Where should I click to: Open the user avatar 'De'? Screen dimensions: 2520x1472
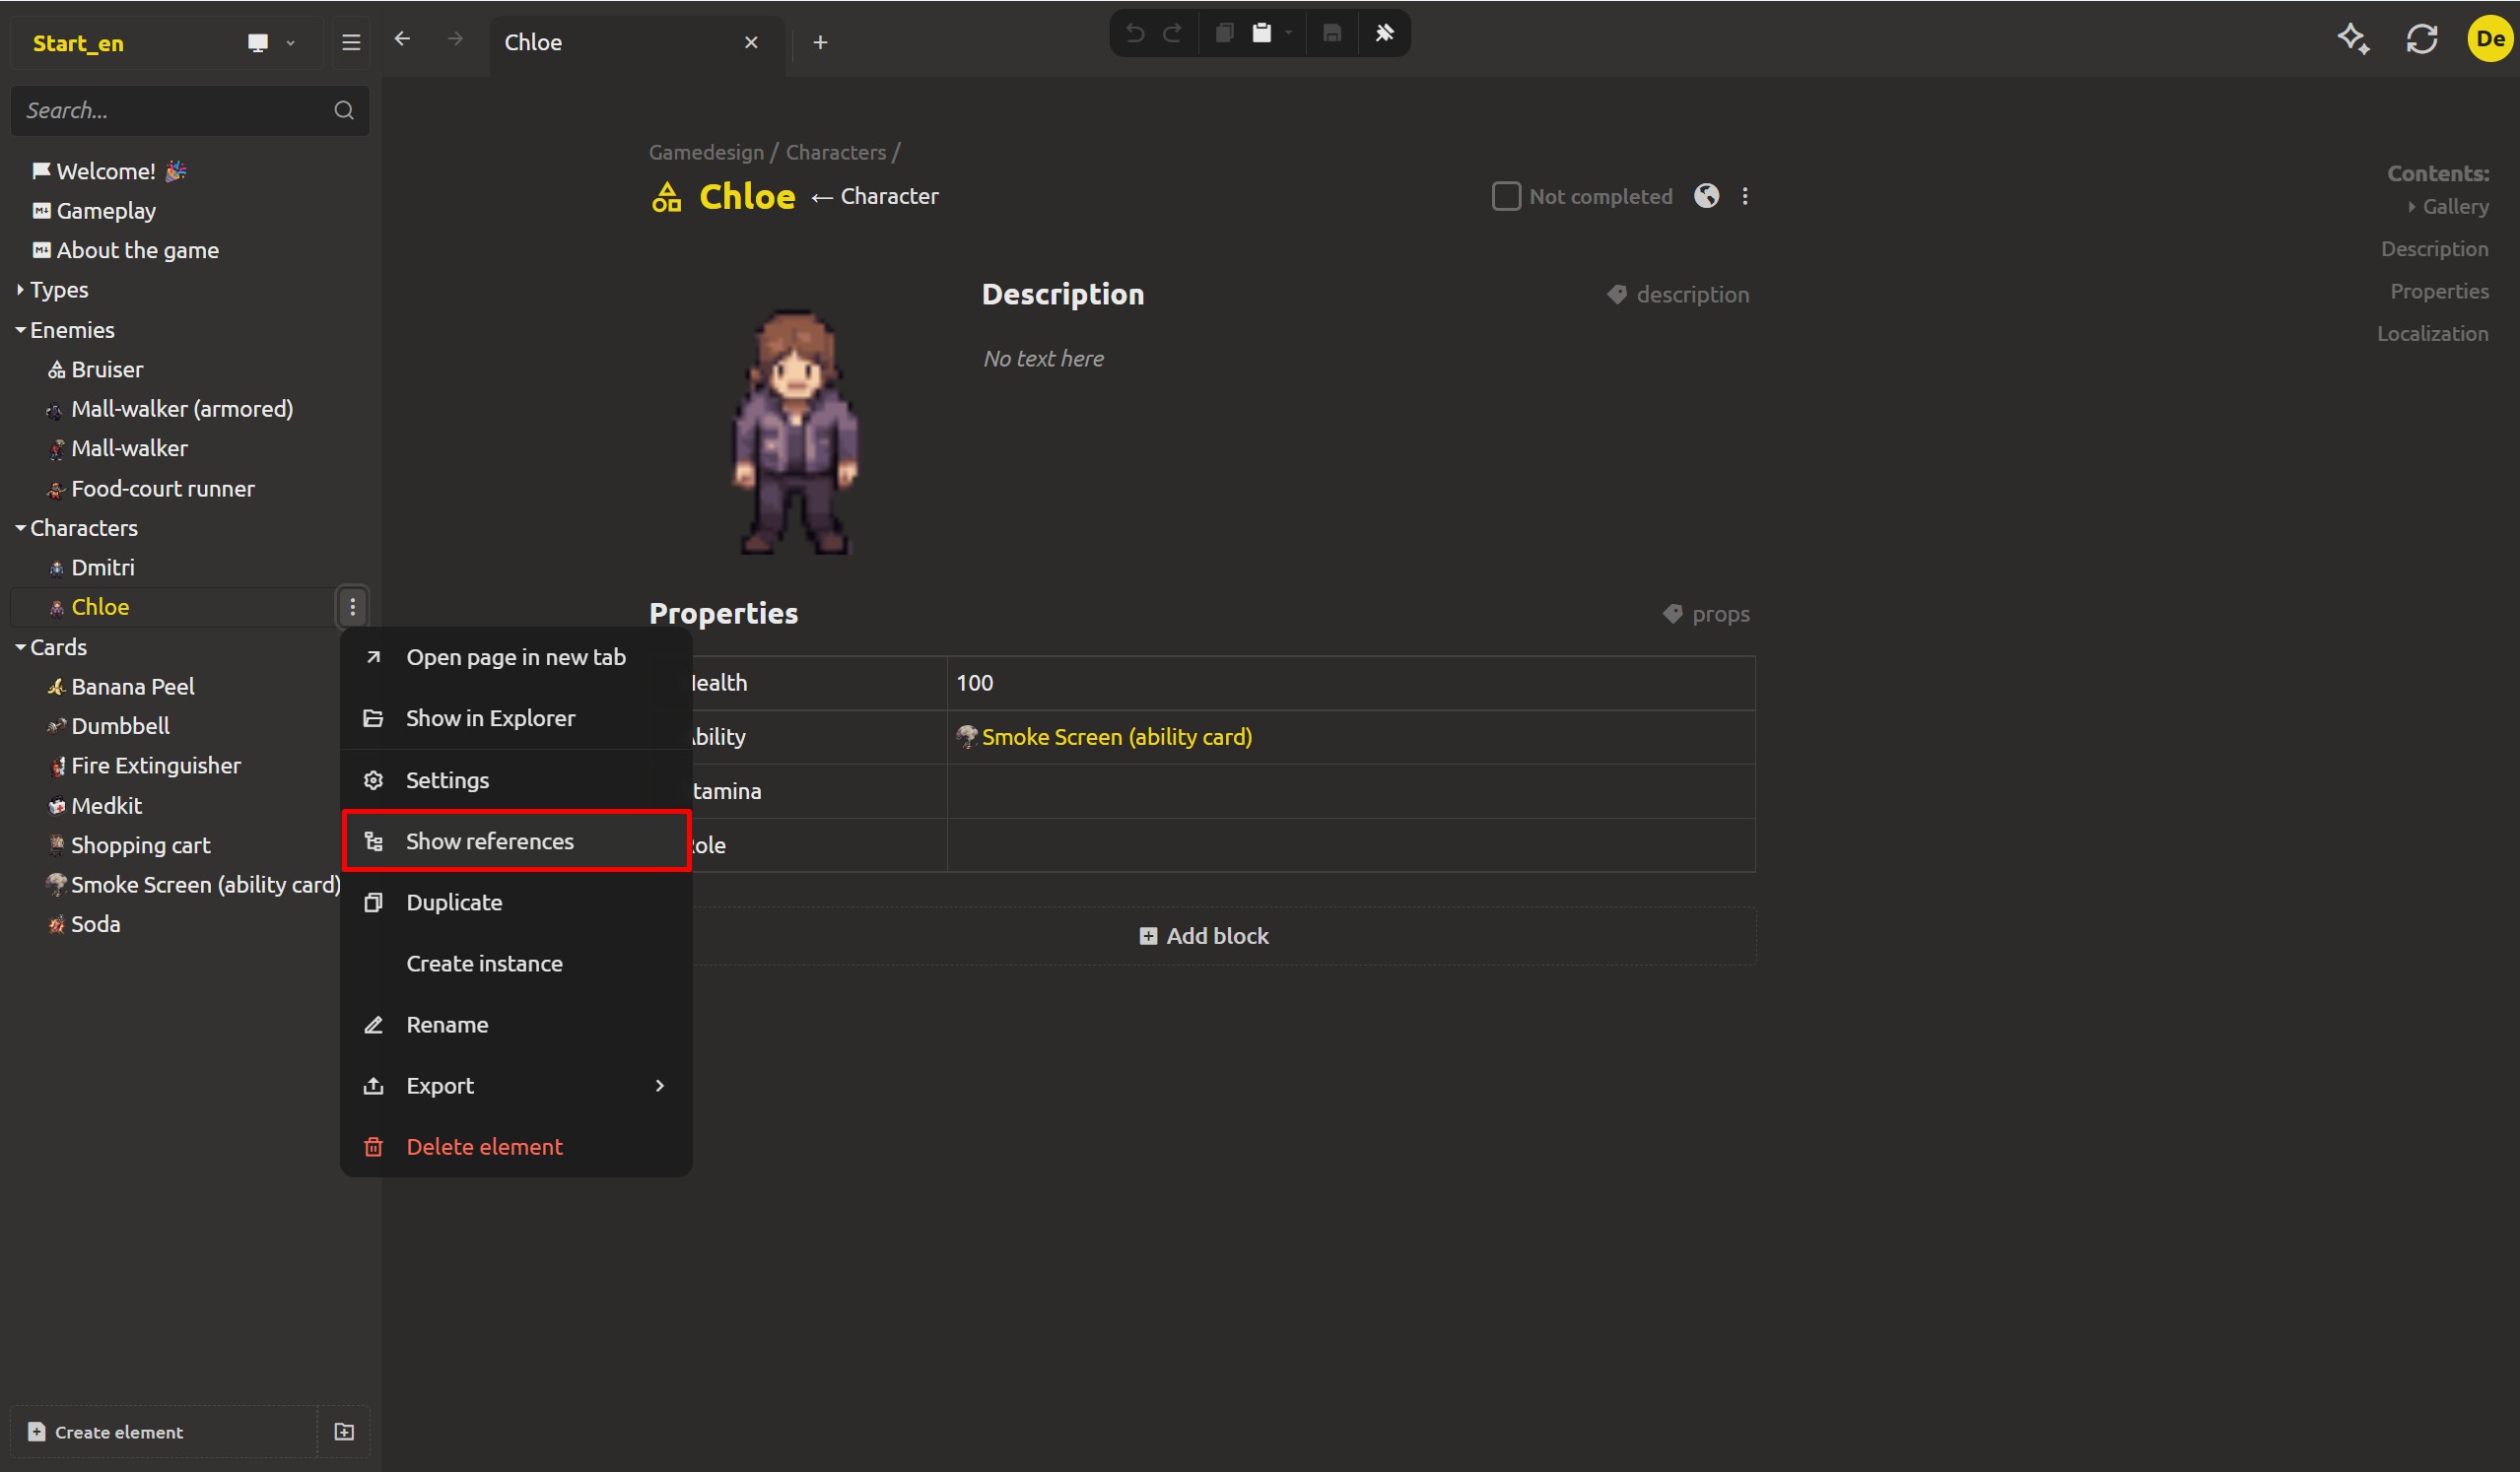tap(2490, 40)
